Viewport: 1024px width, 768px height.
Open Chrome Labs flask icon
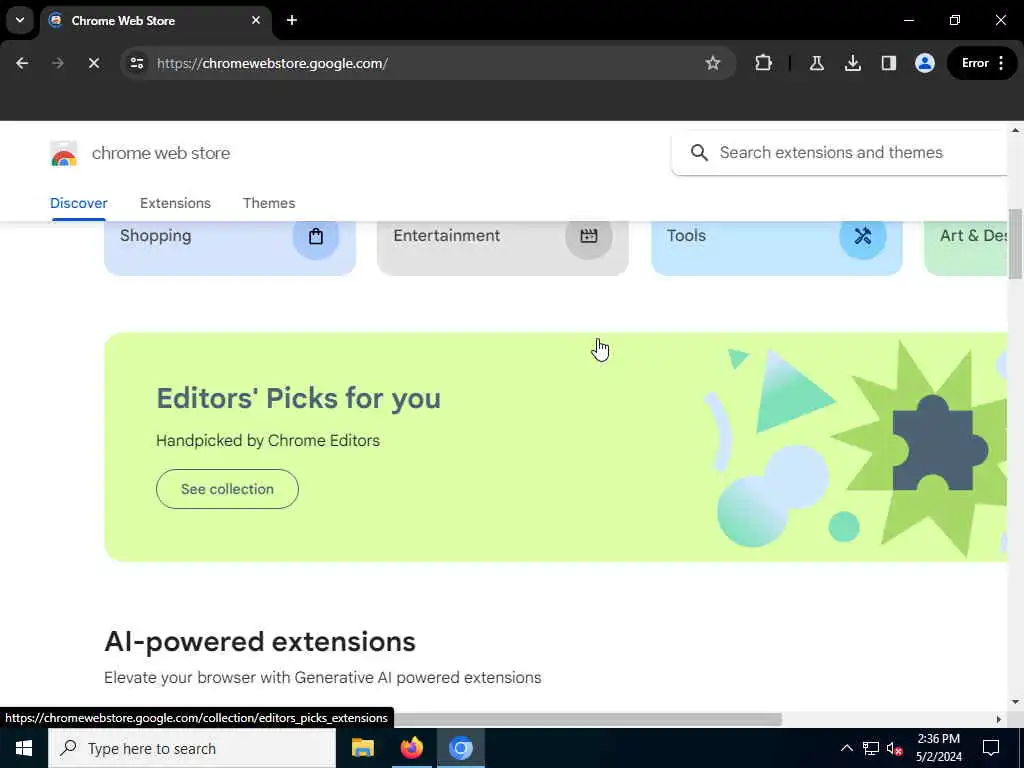coord(816,63)
